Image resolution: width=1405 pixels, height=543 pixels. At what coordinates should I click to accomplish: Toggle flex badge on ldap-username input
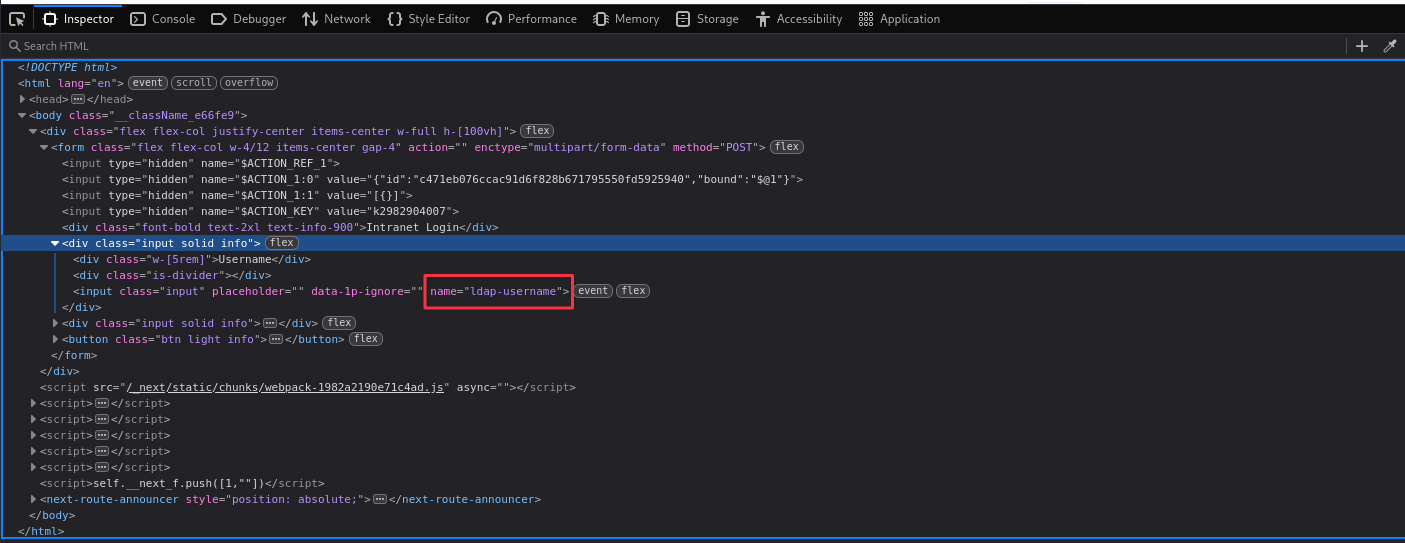coord(633,291)
